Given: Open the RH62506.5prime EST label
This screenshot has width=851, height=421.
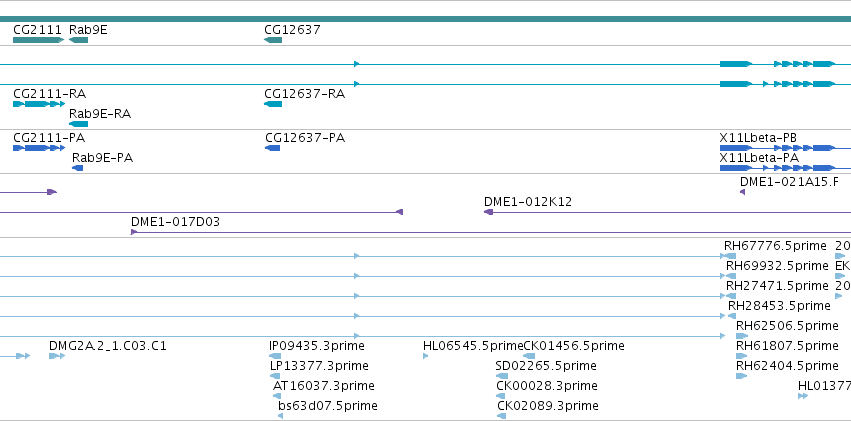Looking at the screenshot, I should [787, 326].
